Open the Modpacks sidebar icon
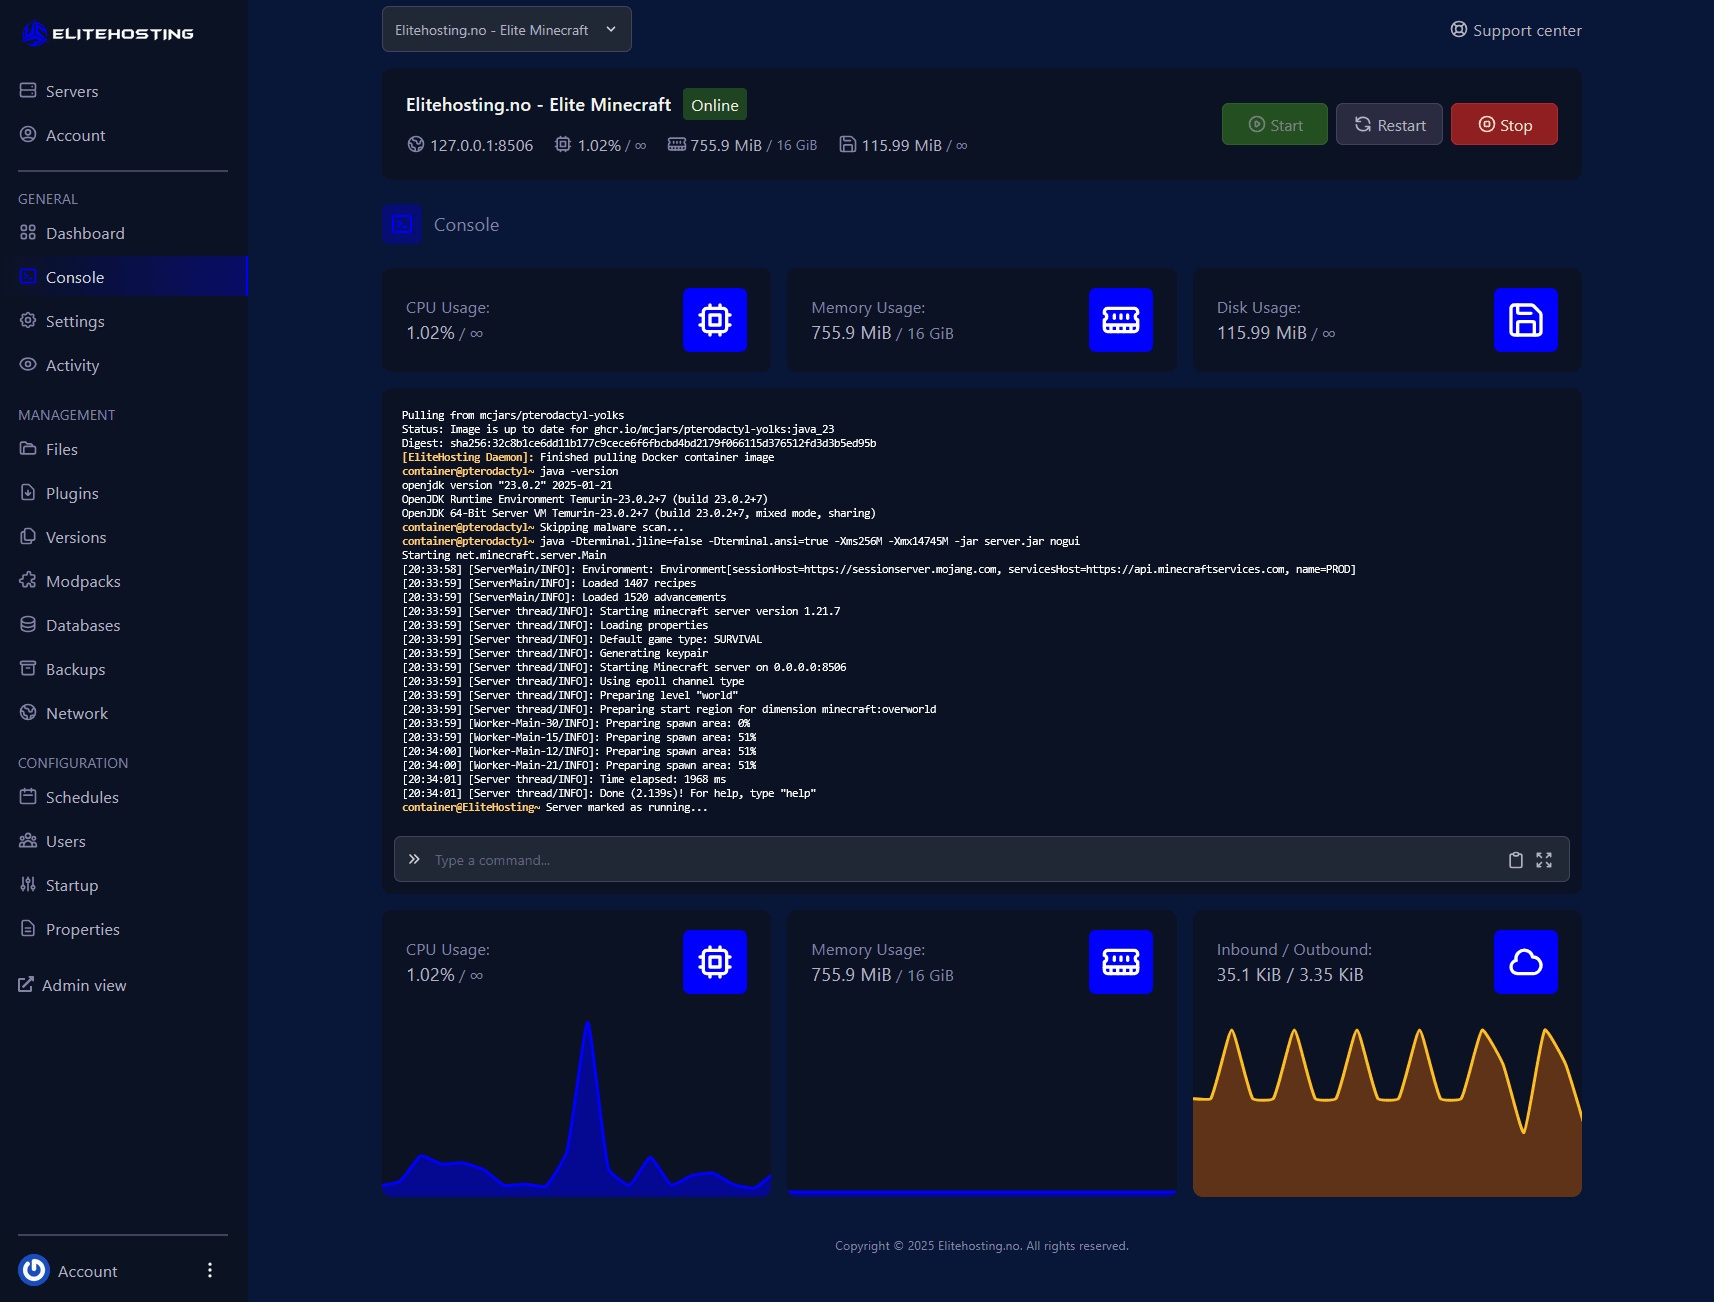 pyautogui.click(x=29, y=581)
